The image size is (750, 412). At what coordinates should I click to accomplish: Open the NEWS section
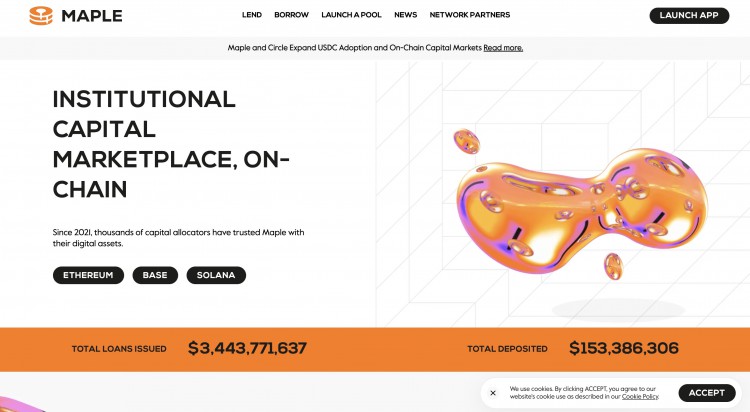(x=406, y=15)
